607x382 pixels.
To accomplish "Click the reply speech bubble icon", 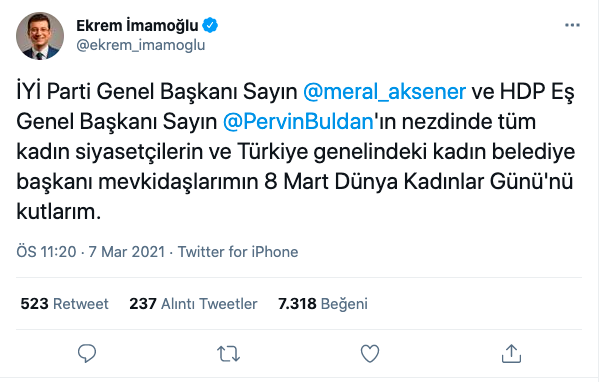I will [x=87, y=353].
